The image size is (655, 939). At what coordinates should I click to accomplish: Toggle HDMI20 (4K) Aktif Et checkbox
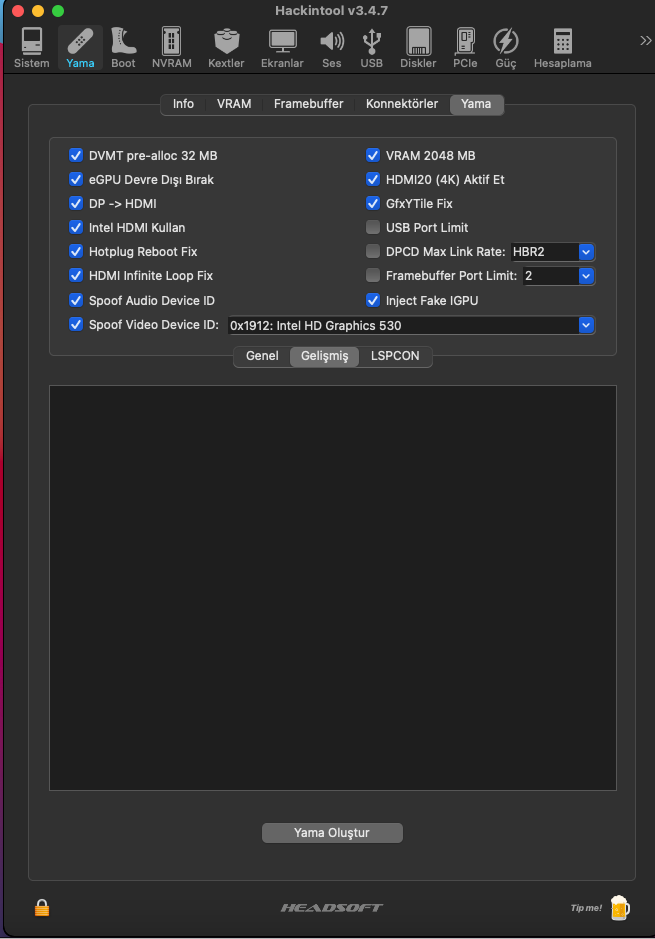coord(373,180)
